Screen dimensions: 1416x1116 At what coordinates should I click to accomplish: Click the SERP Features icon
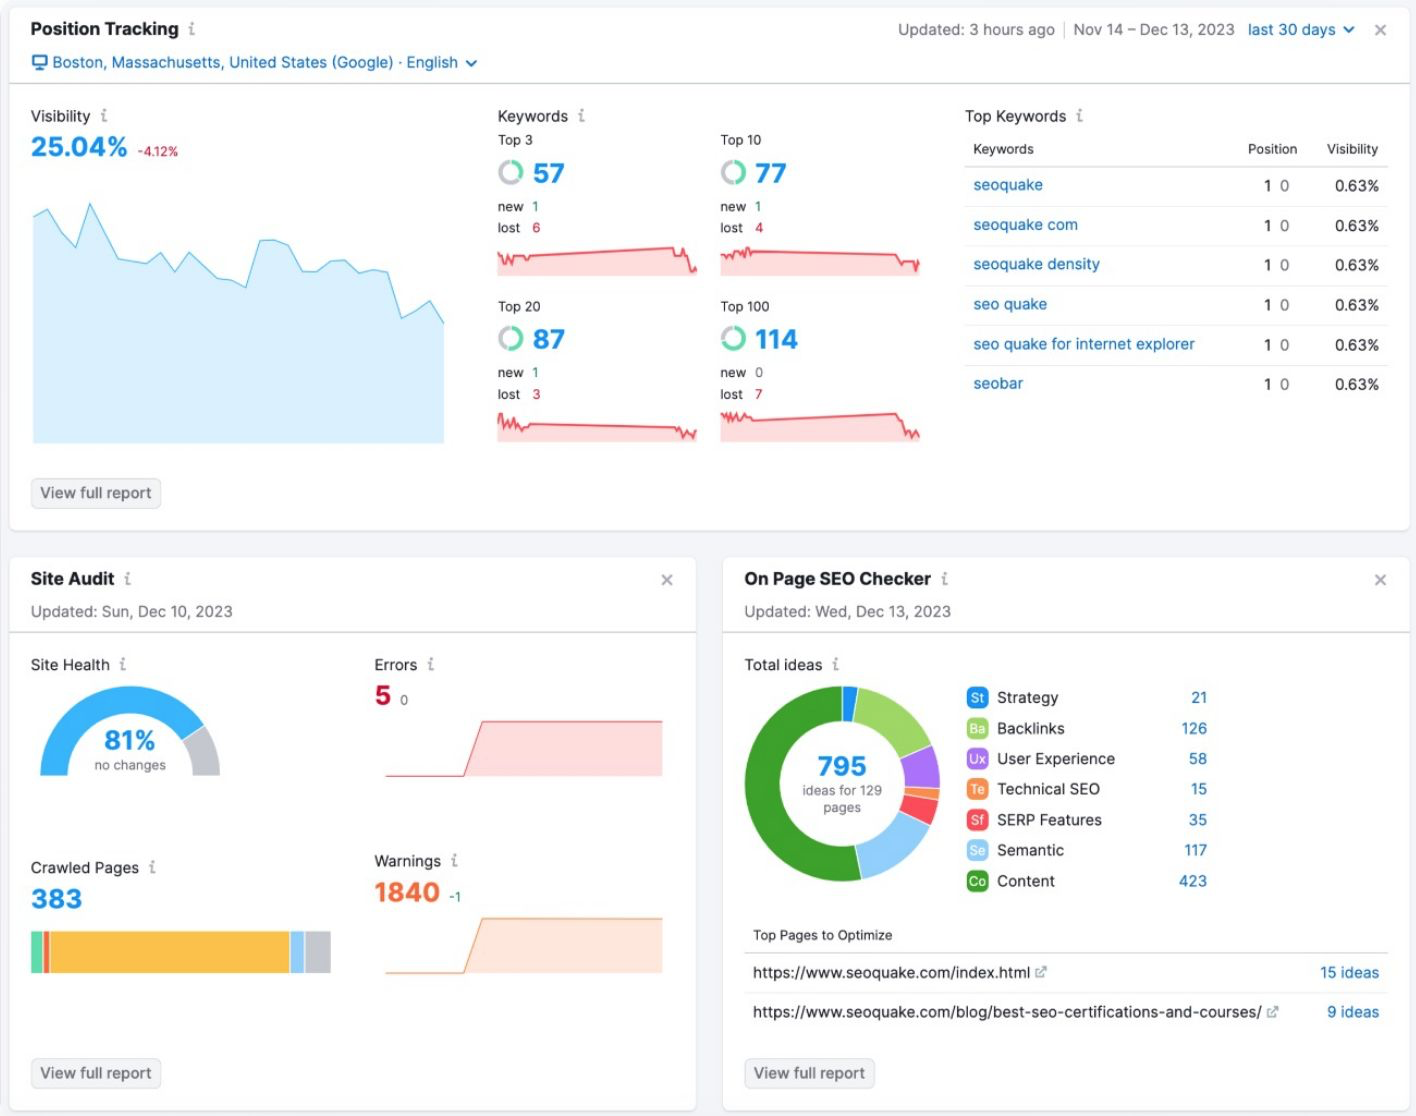(976, 819)
